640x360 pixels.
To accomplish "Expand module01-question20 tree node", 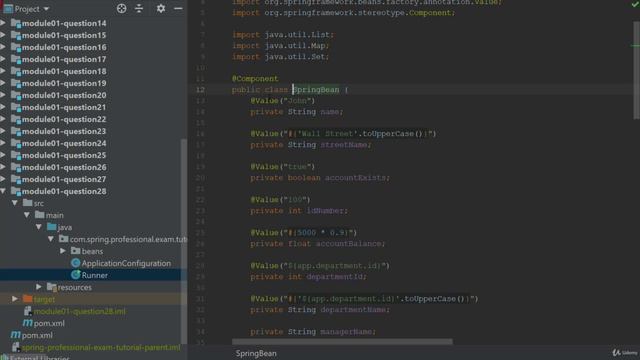I will 3,95.
